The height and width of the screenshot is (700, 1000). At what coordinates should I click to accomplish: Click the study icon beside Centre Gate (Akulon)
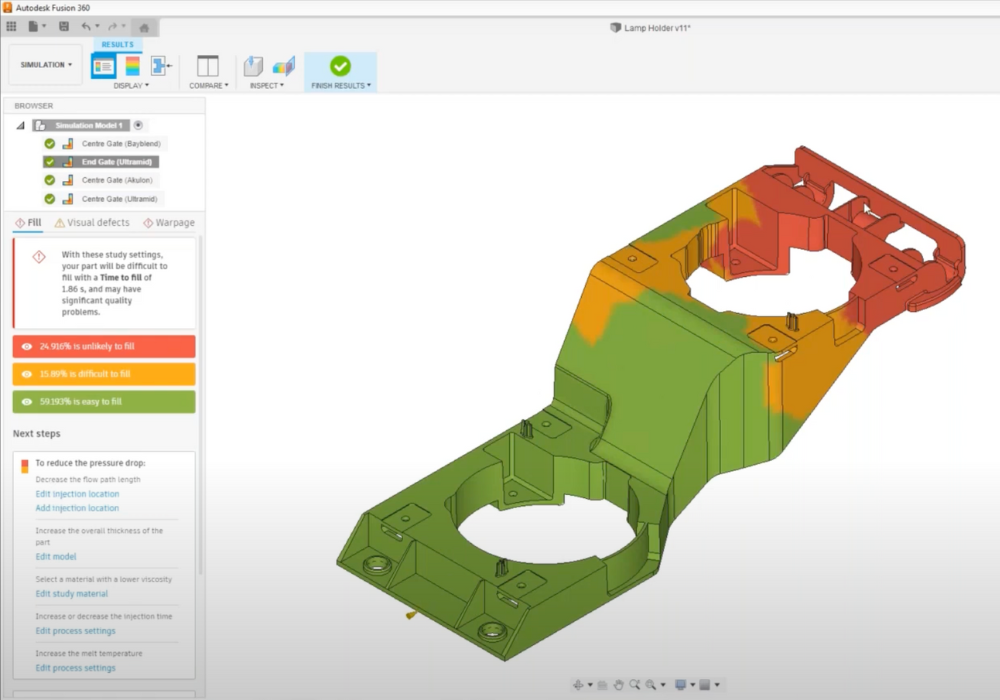pos(68,180)
